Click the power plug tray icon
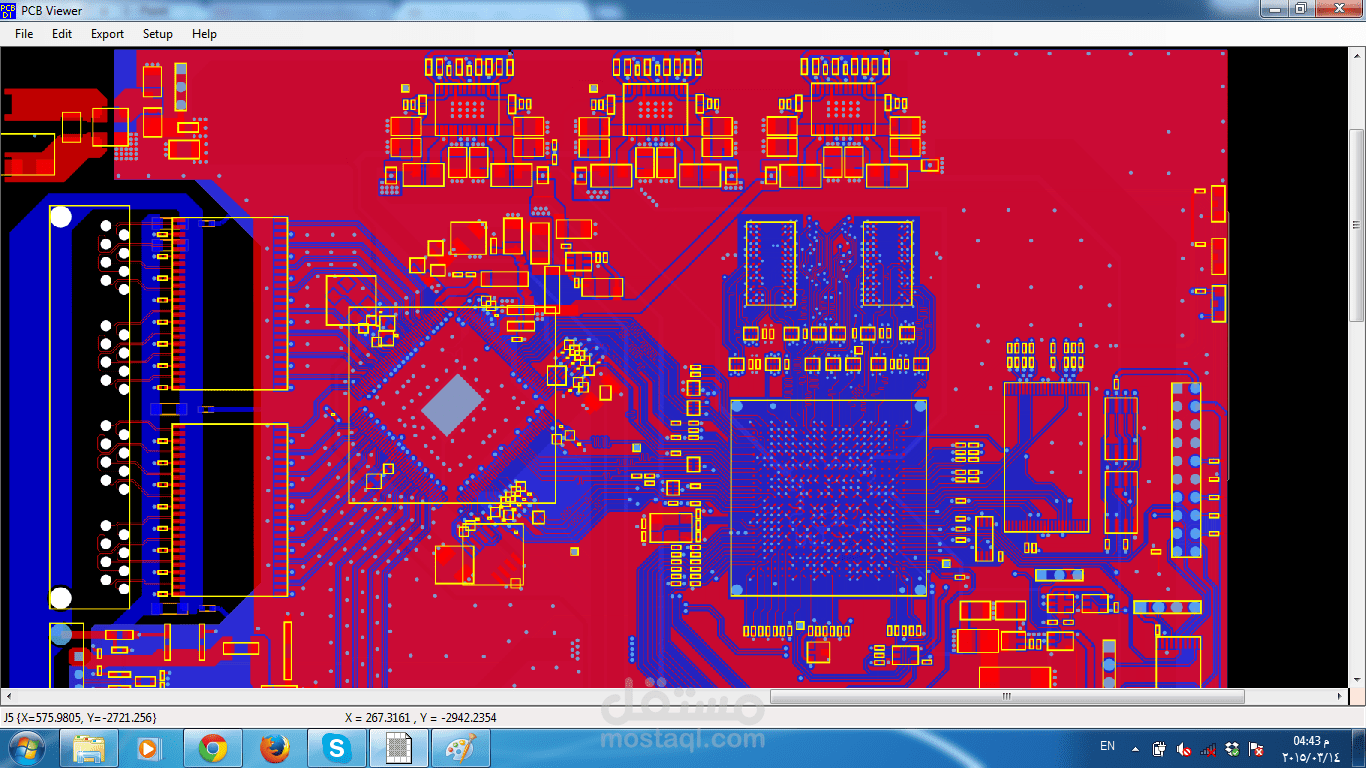 [1158, 748]
